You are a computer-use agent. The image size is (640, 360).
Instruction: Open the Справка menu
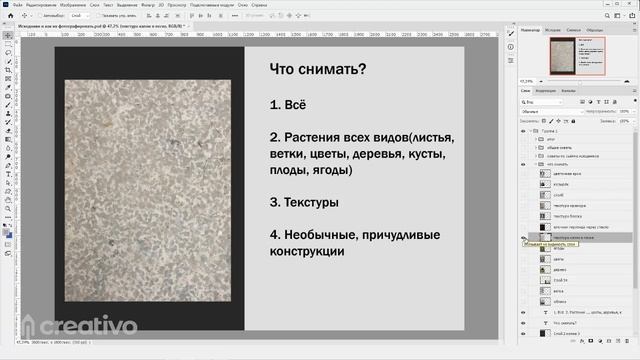[259, 5]
